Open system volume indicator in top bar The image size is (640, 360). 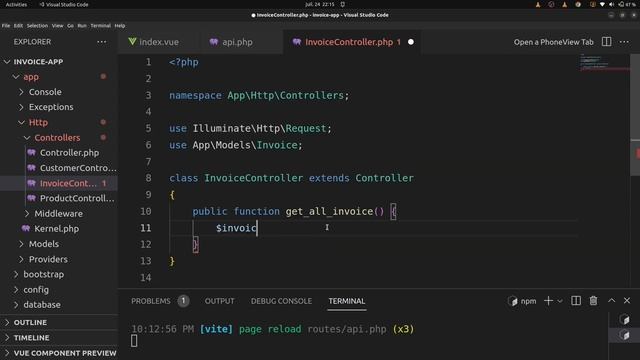click(x=611, y=4)
